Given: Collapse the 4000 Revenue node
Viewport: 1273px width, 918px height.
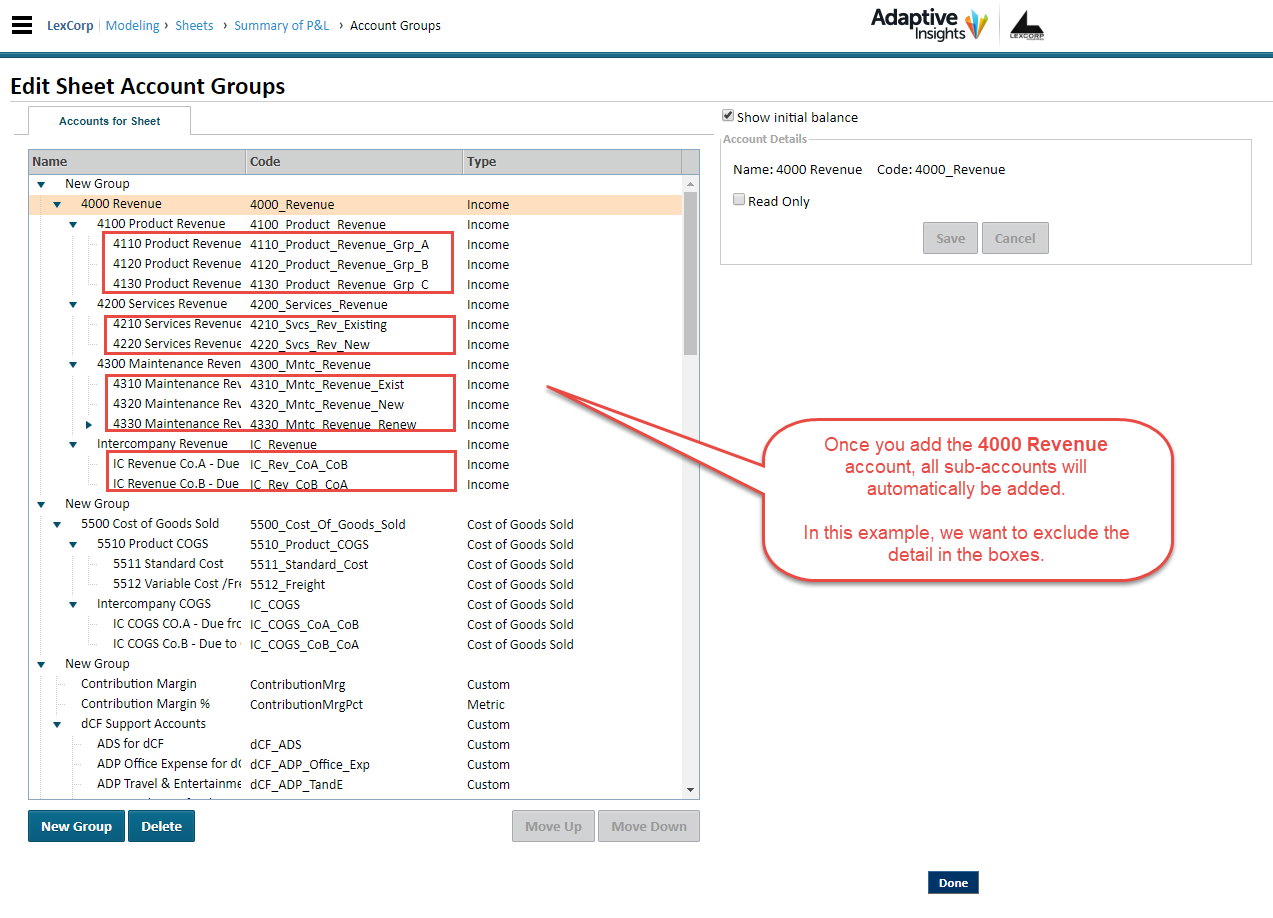Looking at the screenshot, I should [57, 204].
